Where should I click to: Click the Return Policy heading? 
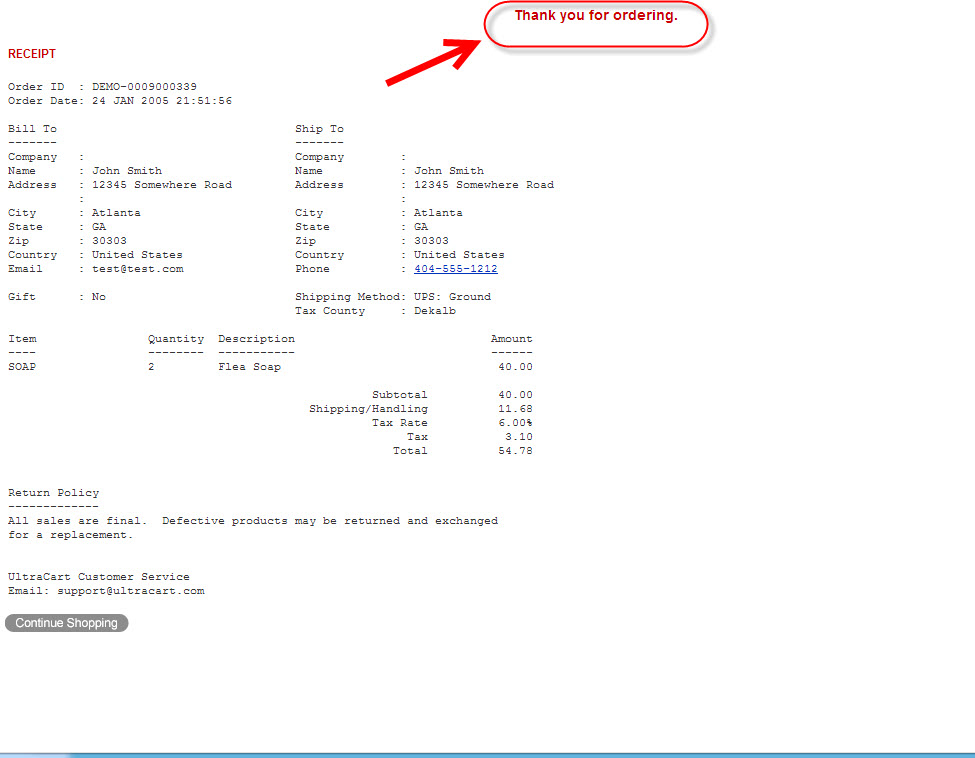(x=53, y=492)
